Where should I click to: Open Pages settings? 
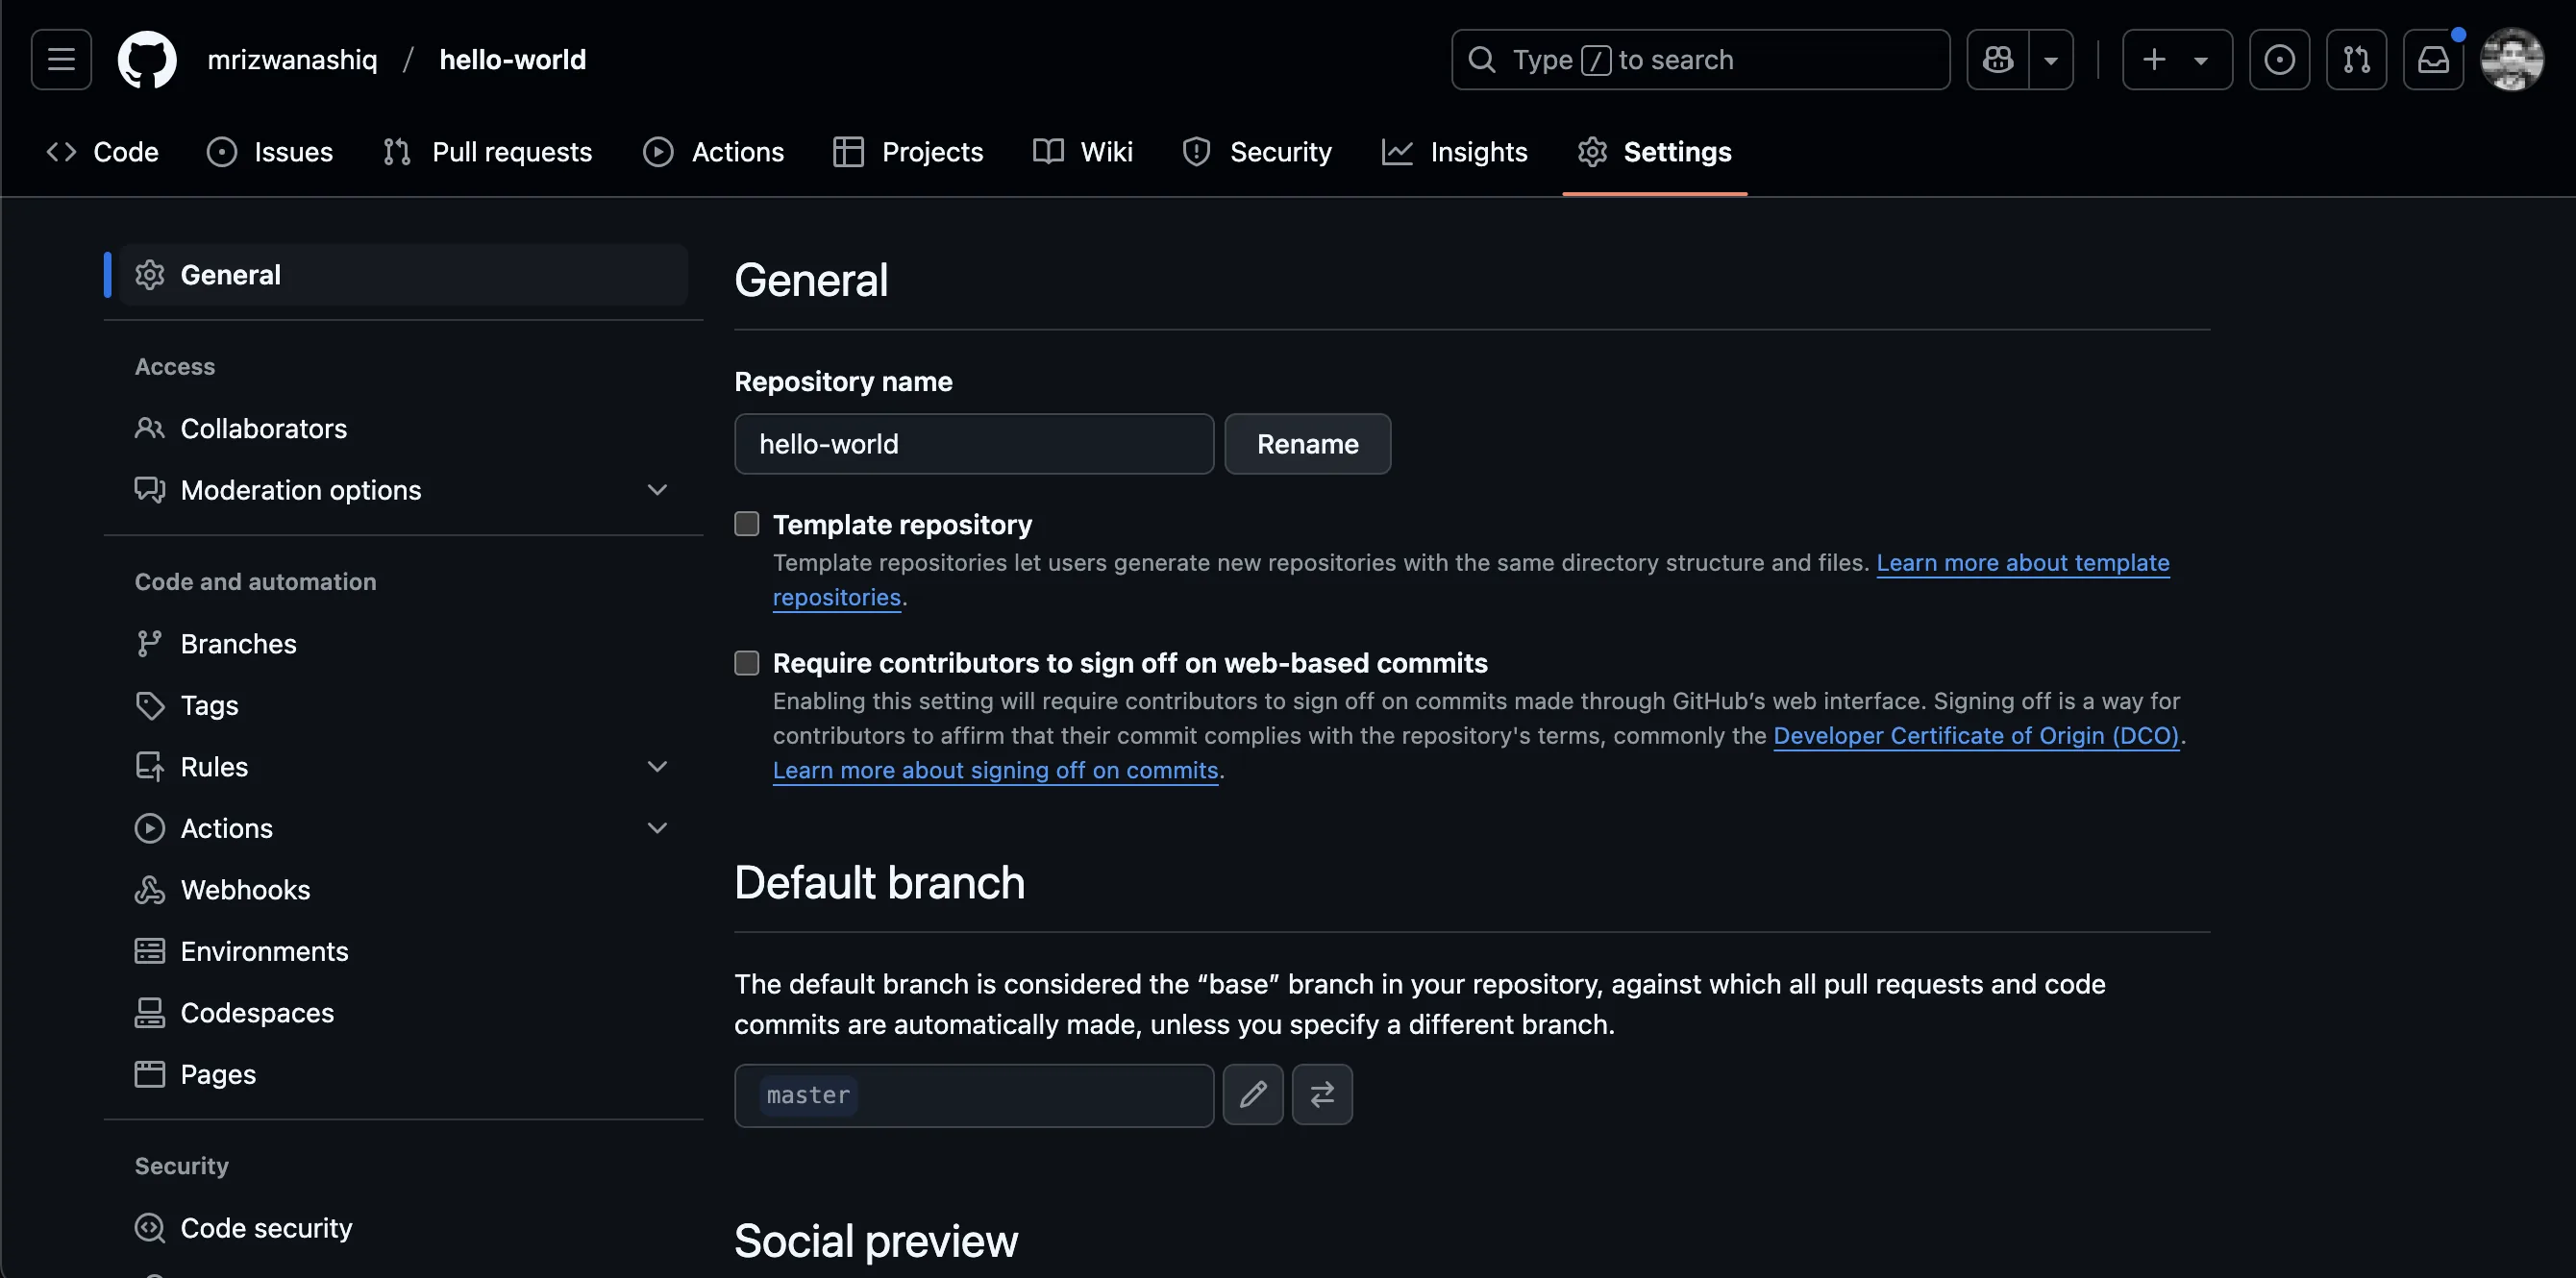(404, 1074)
